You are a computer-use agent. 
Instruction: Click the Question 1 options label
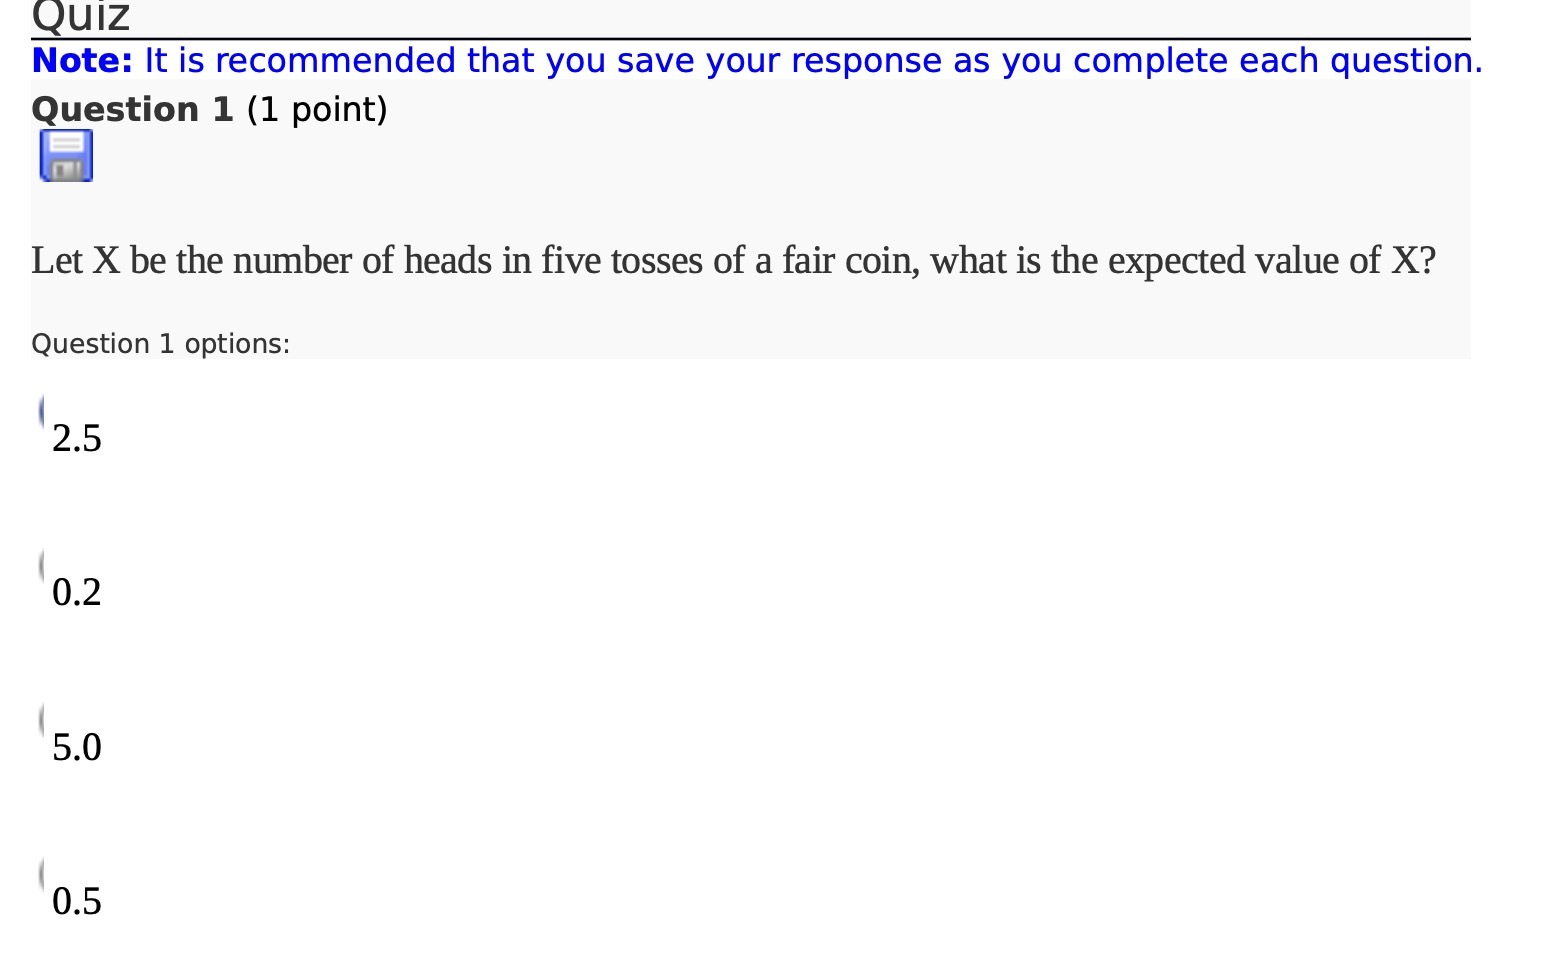(x=160, y=343)
